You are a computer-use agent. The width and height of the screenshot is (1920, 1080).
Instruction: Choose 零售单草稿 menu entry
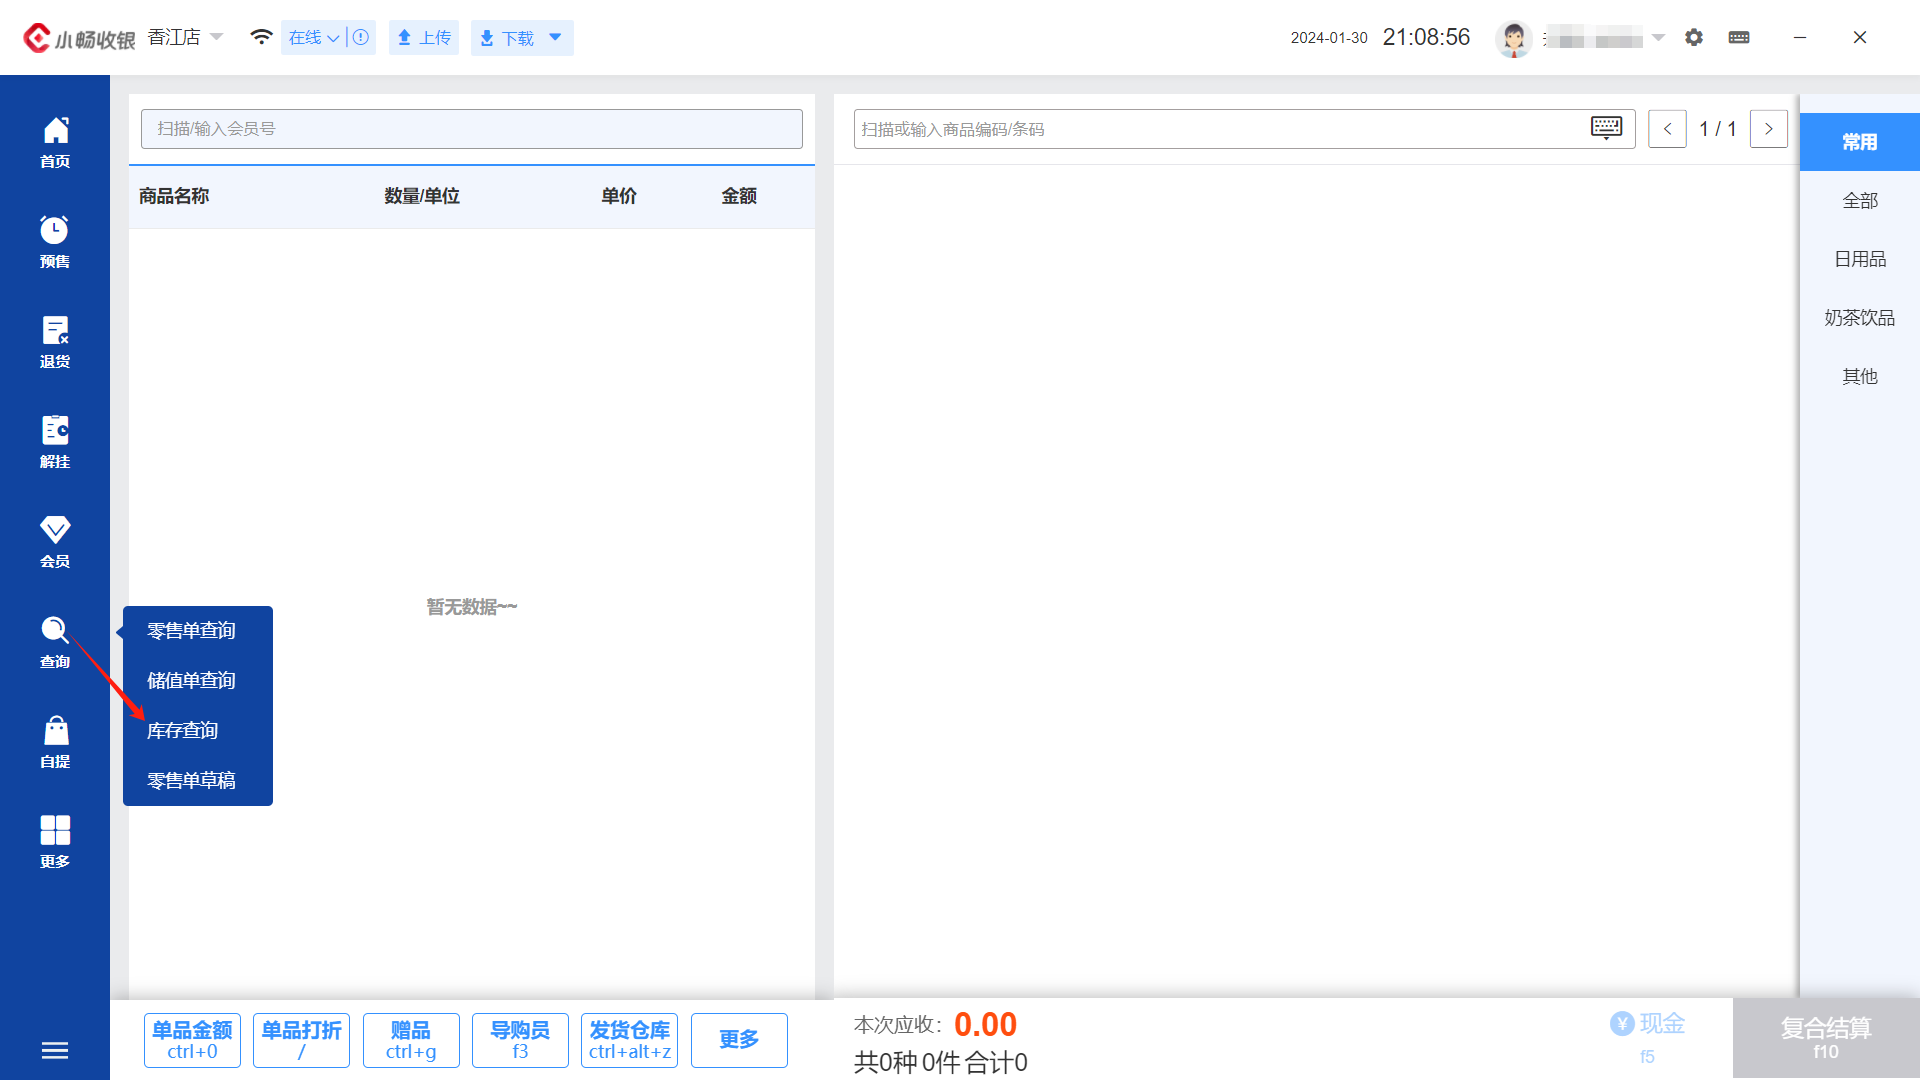tap(191, 780)
